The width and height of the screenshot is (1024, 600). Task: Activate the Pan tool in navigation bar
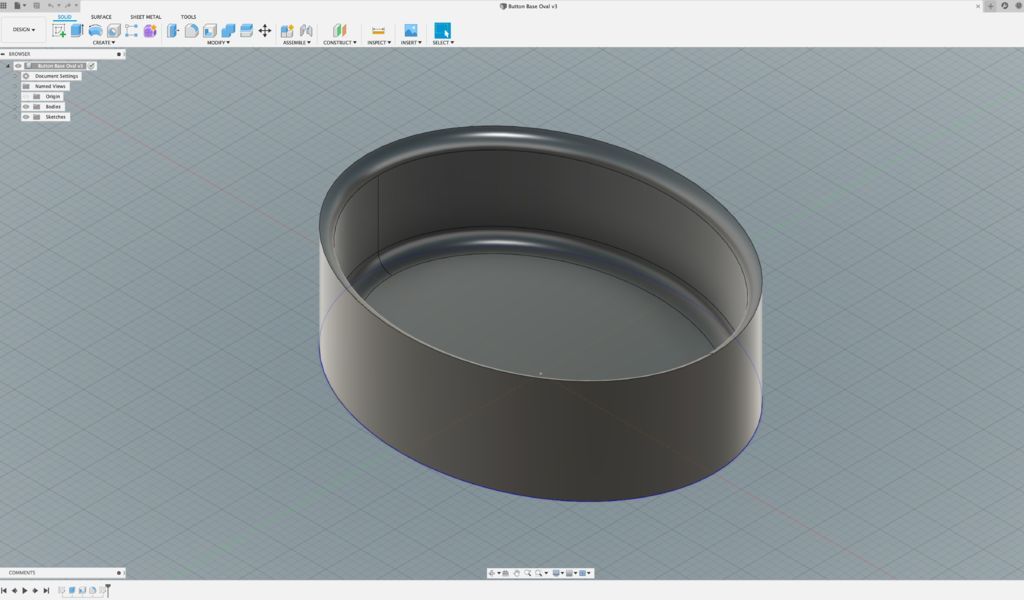pos(516,572)
